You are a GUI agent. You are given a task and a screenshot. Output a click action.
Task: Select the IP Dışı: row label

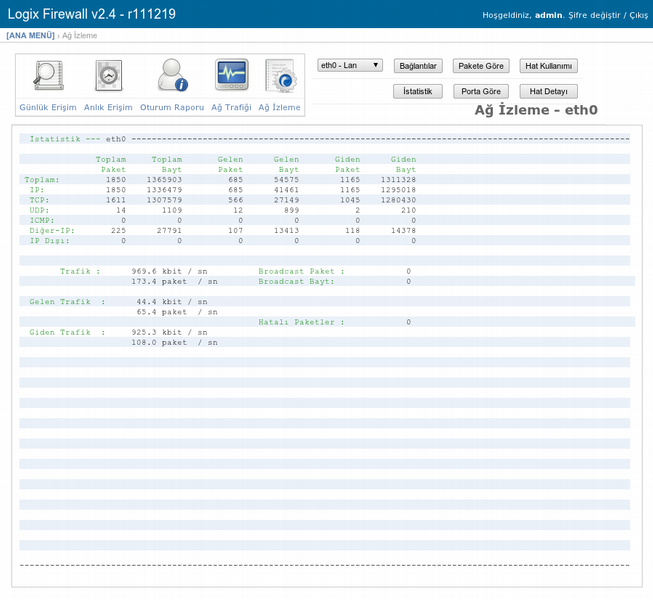pyautogui.click(x=49, y=241)
